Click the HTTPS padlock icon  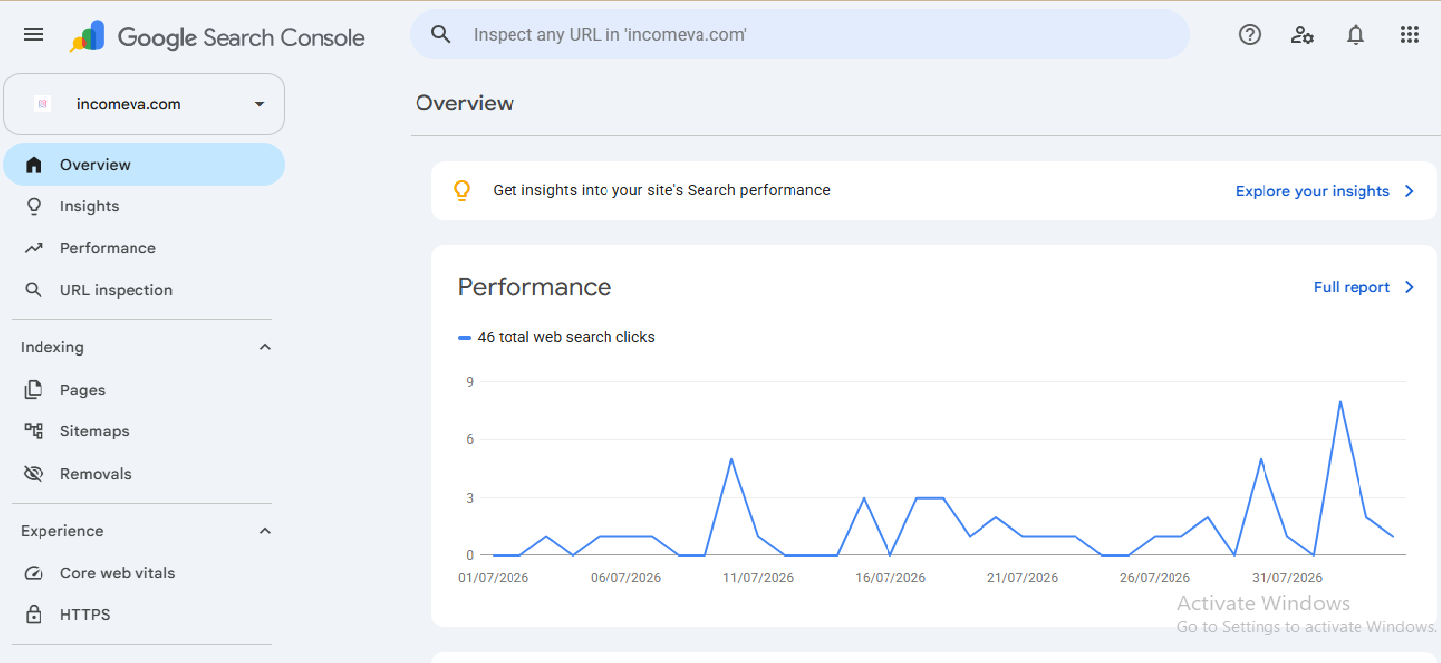click(34, 614)
